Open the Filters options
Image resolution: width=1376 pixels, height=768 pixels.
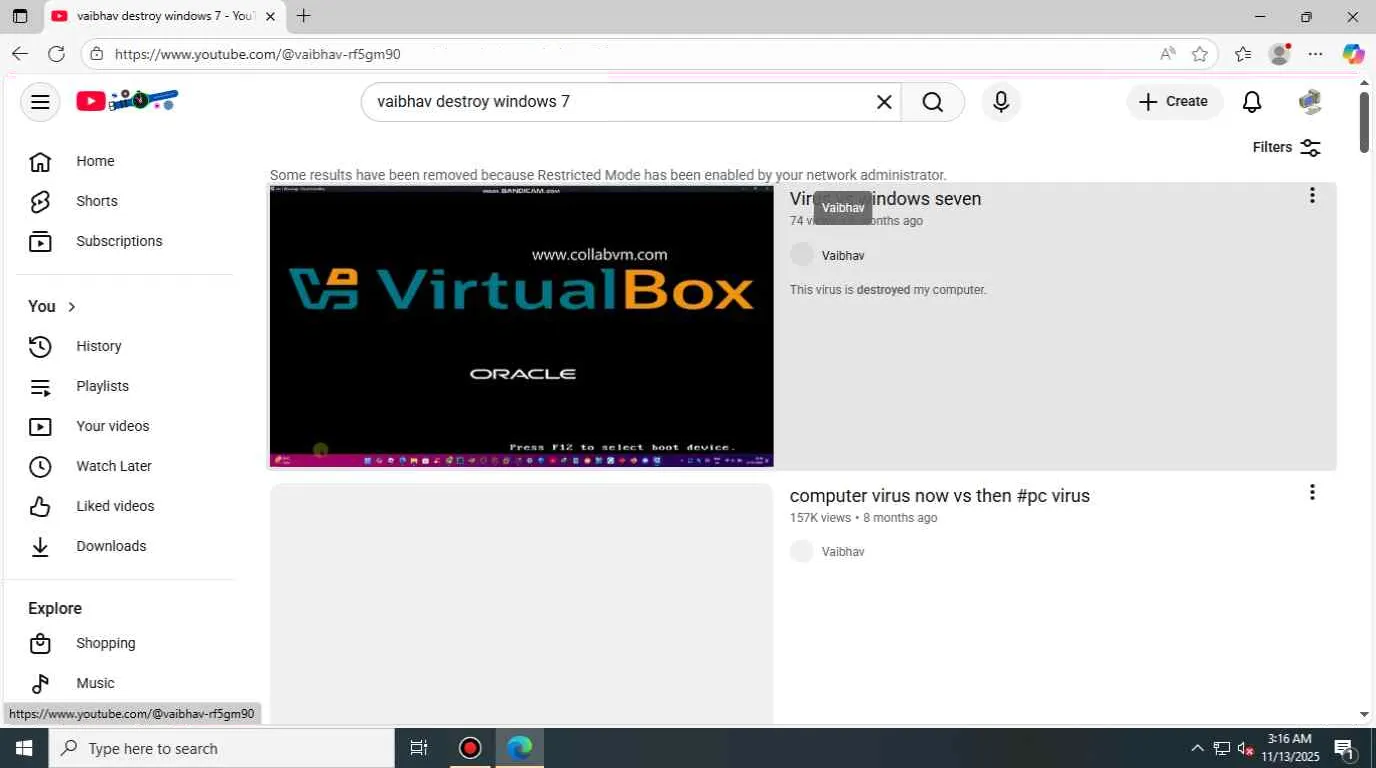point(1287,148)
